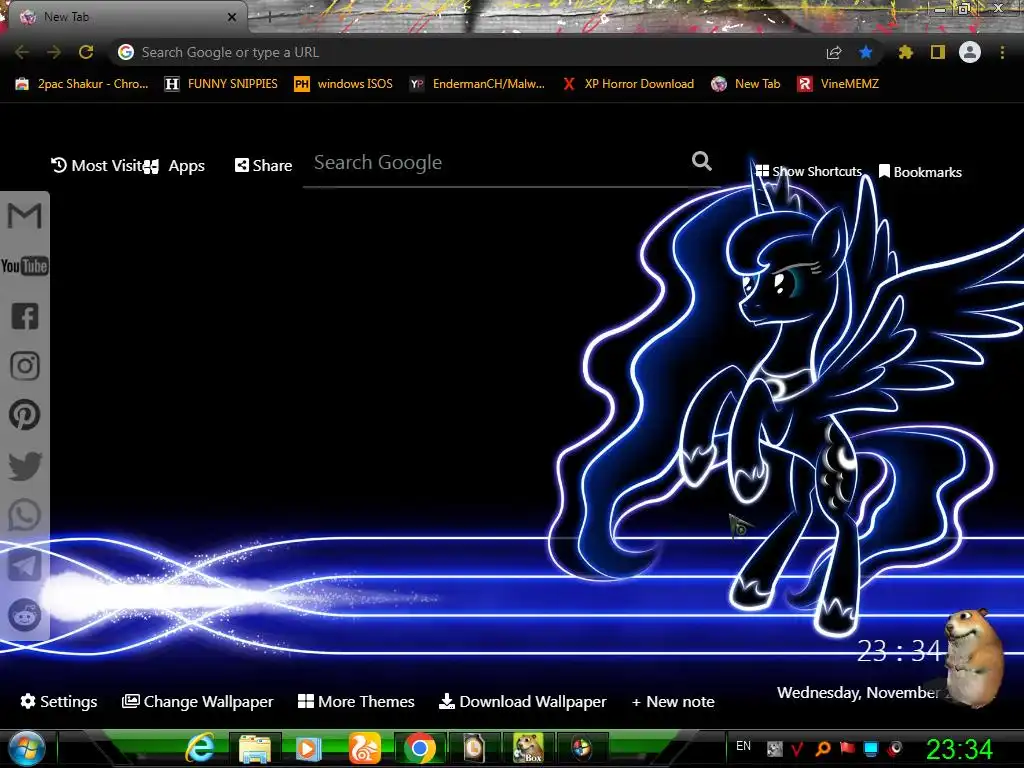Click the red flag tray icon

(x=847, y=748)
